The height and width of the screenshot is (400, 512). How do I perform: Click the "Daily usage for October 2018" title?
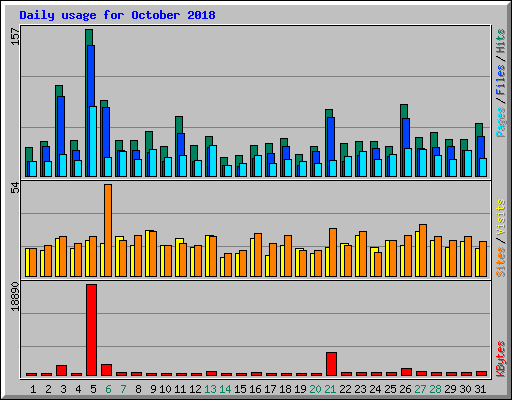coord(117,15)
